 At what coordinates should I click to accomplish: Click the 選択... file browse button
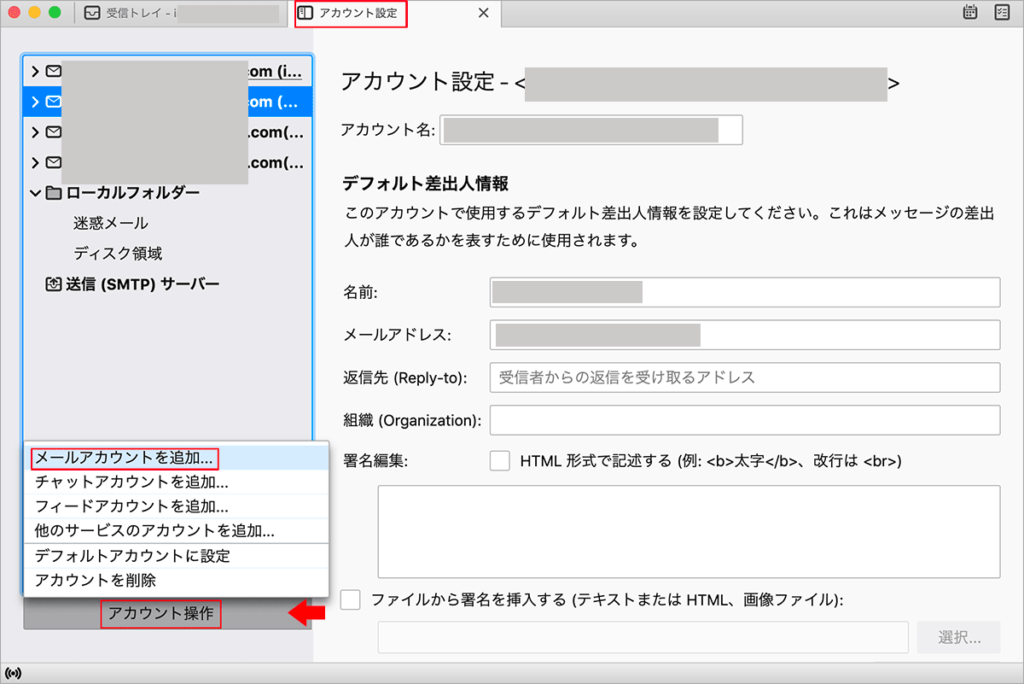[x=958, y=637]
